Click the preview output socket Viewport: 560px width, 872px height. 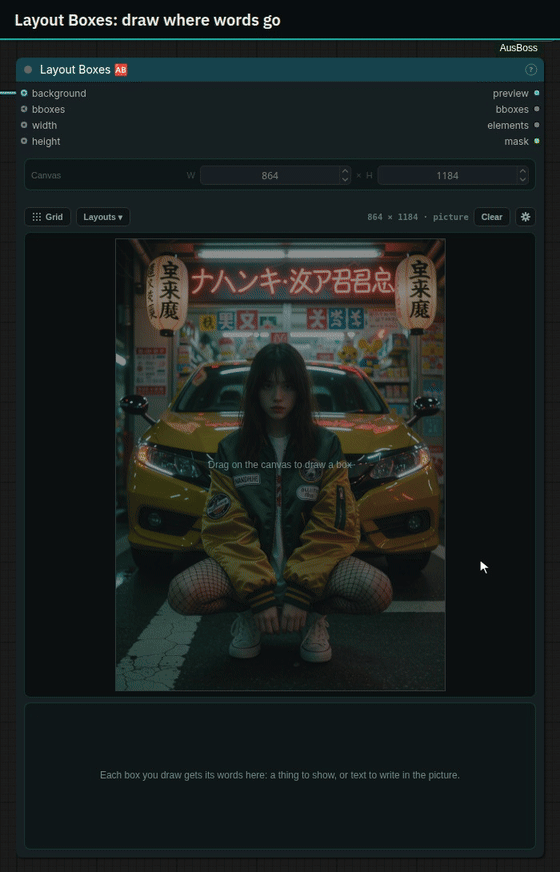[537, 93]
